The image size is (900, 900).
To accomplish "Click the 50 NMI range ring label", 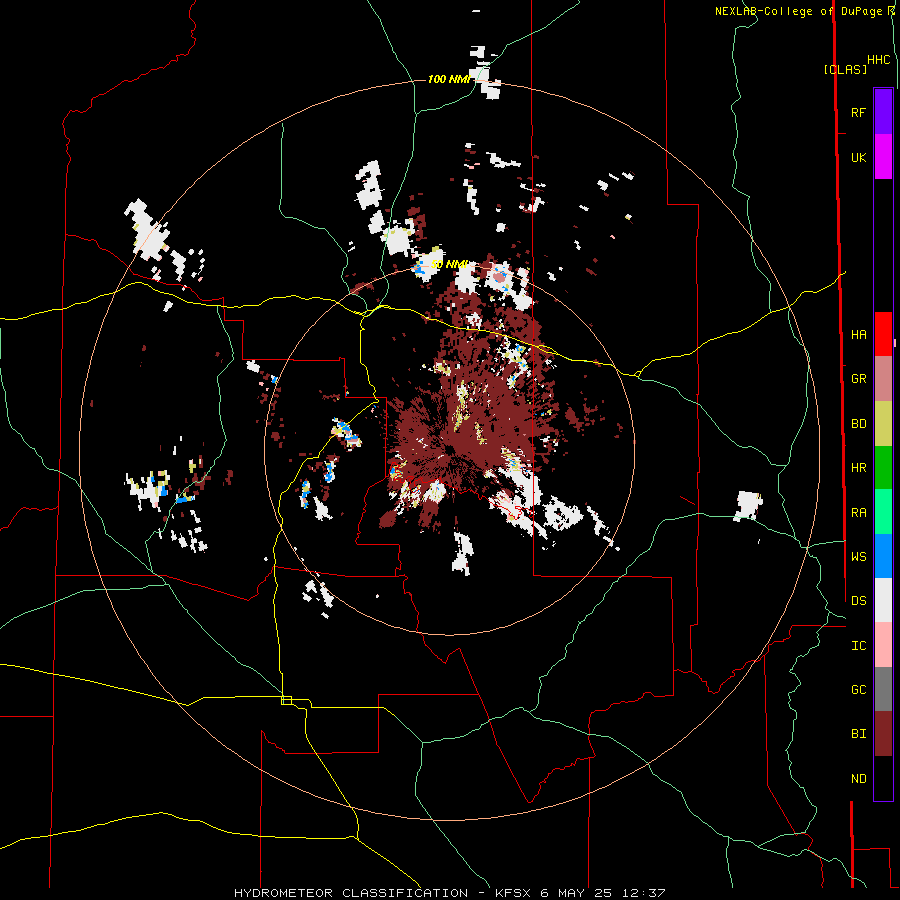I will click(x=449, y=264).
